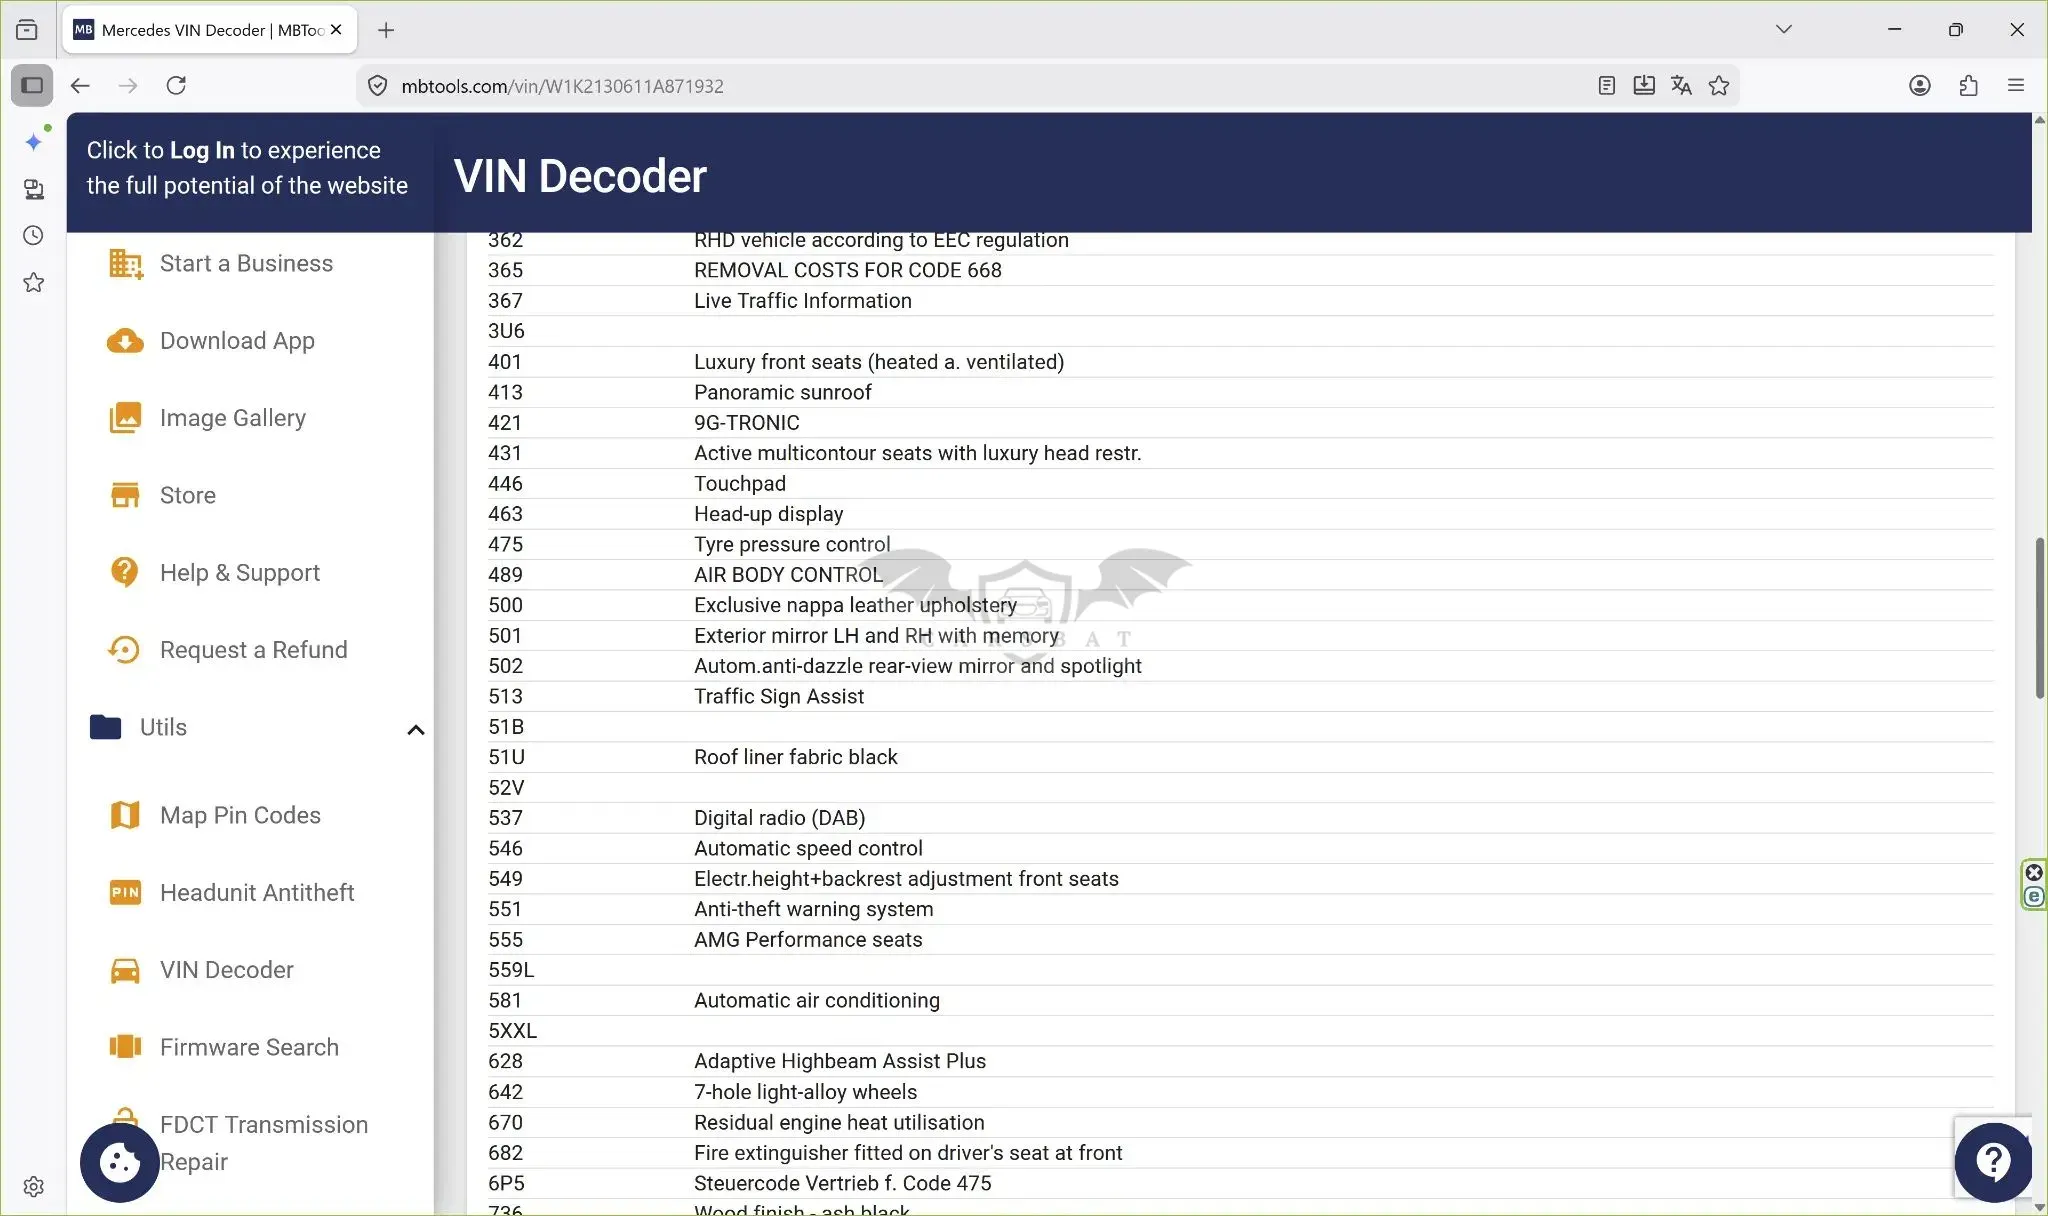Open the AI chatbot sparkle sidebar icon
This screenshot has height=1216, width=2048.
coord(34,141)
